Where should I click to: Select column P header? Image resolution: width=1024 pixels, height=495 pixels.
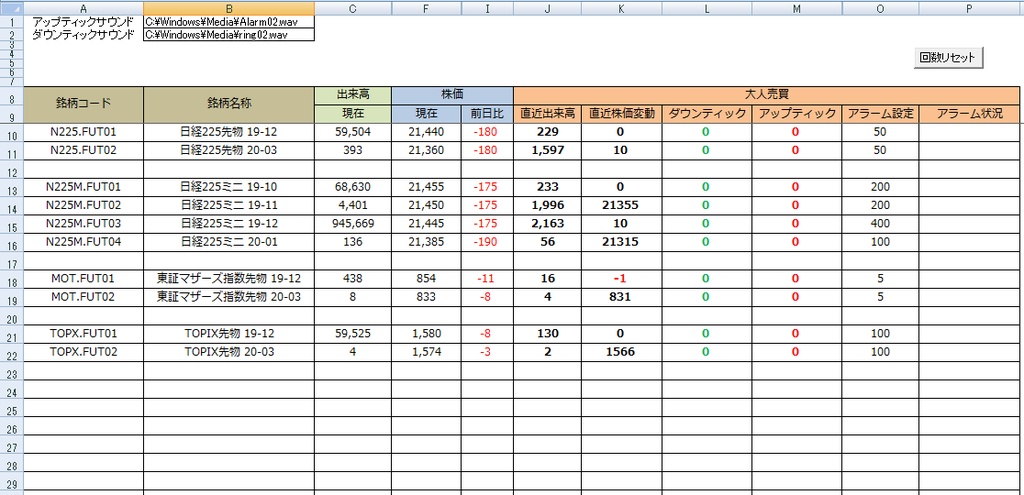969,8
